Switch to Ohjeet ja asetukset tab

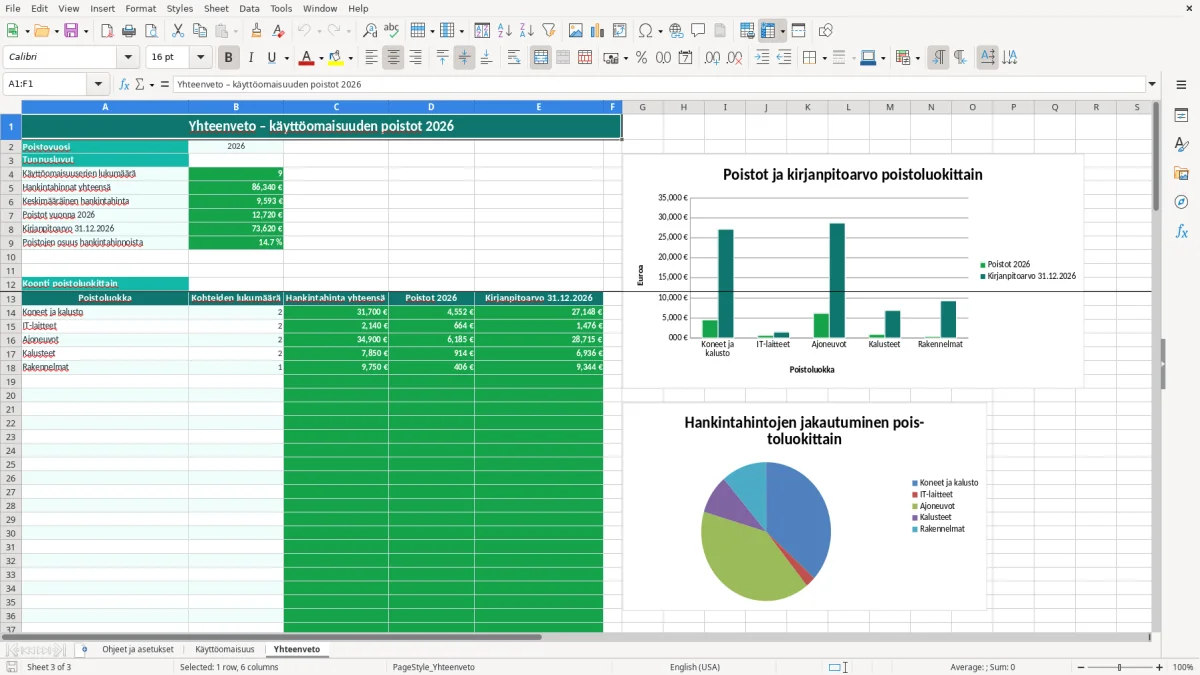tap(138, 649)
